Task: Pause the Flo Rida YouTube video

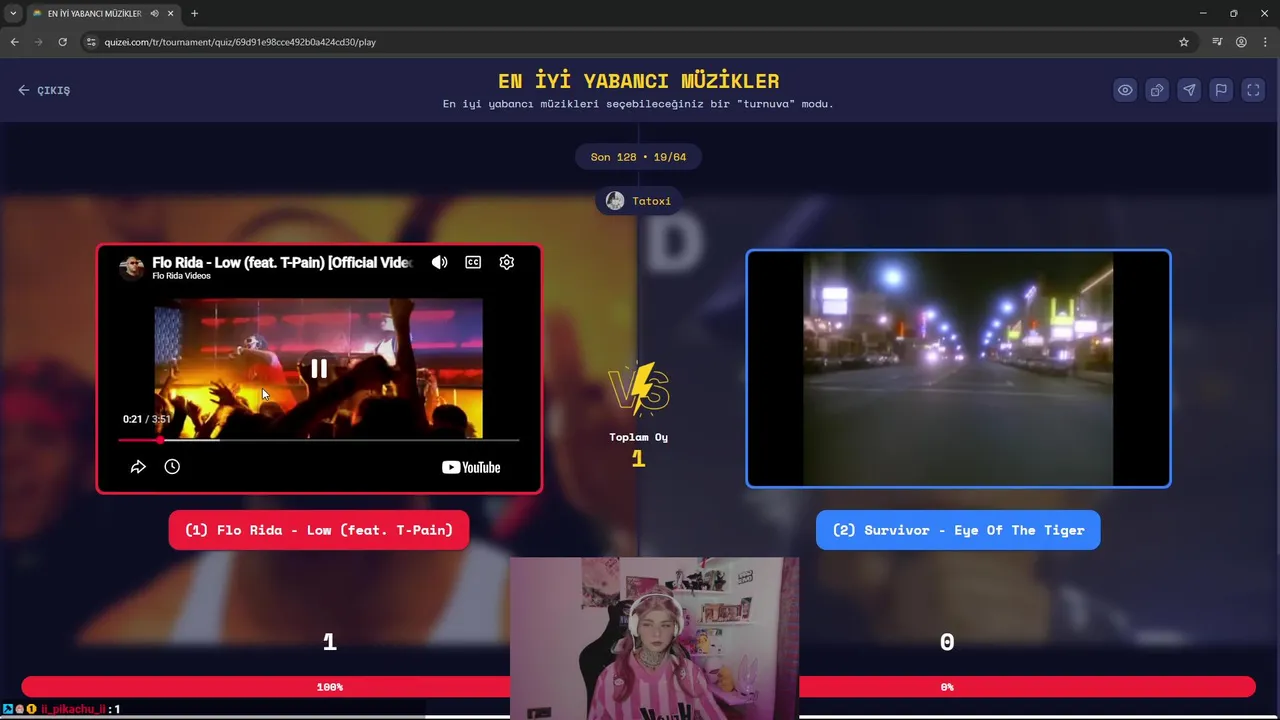Action: tap(319, 369)
